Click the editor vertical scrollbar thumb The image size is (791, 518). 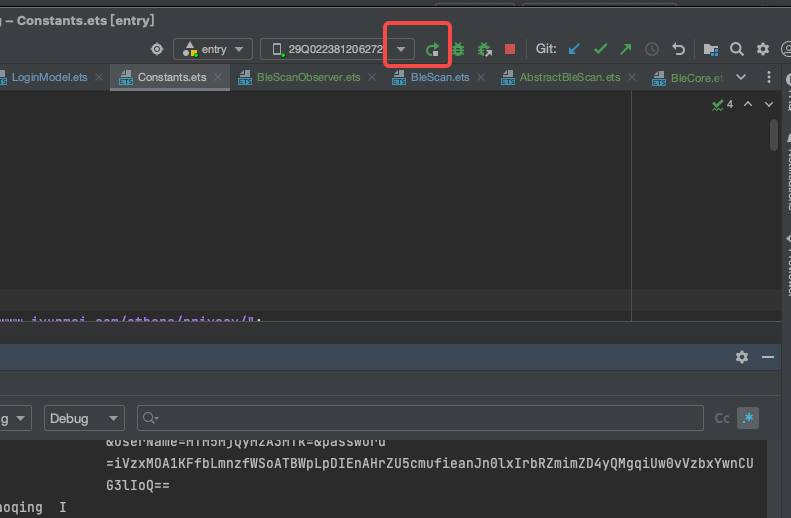[774, 135]
